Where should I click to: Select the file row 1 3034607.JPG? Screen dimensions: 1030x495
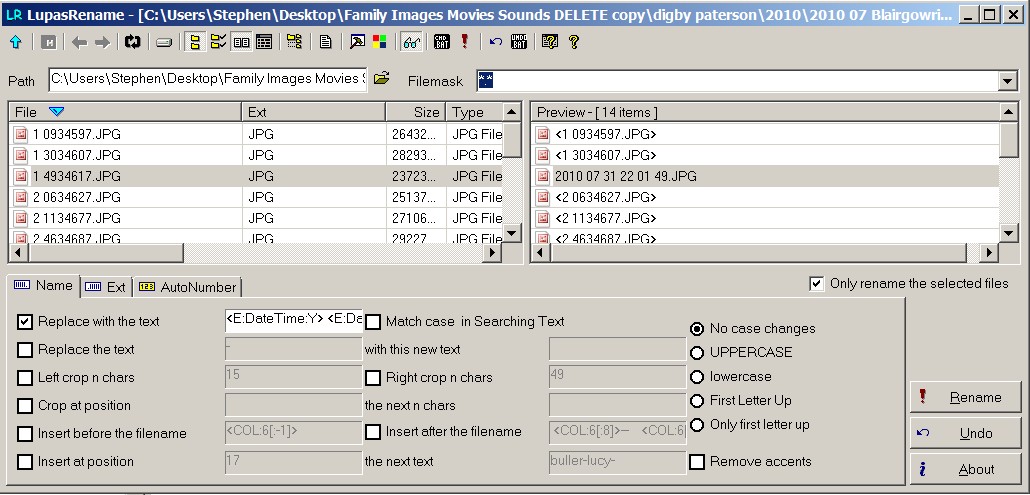pos(258,156)
